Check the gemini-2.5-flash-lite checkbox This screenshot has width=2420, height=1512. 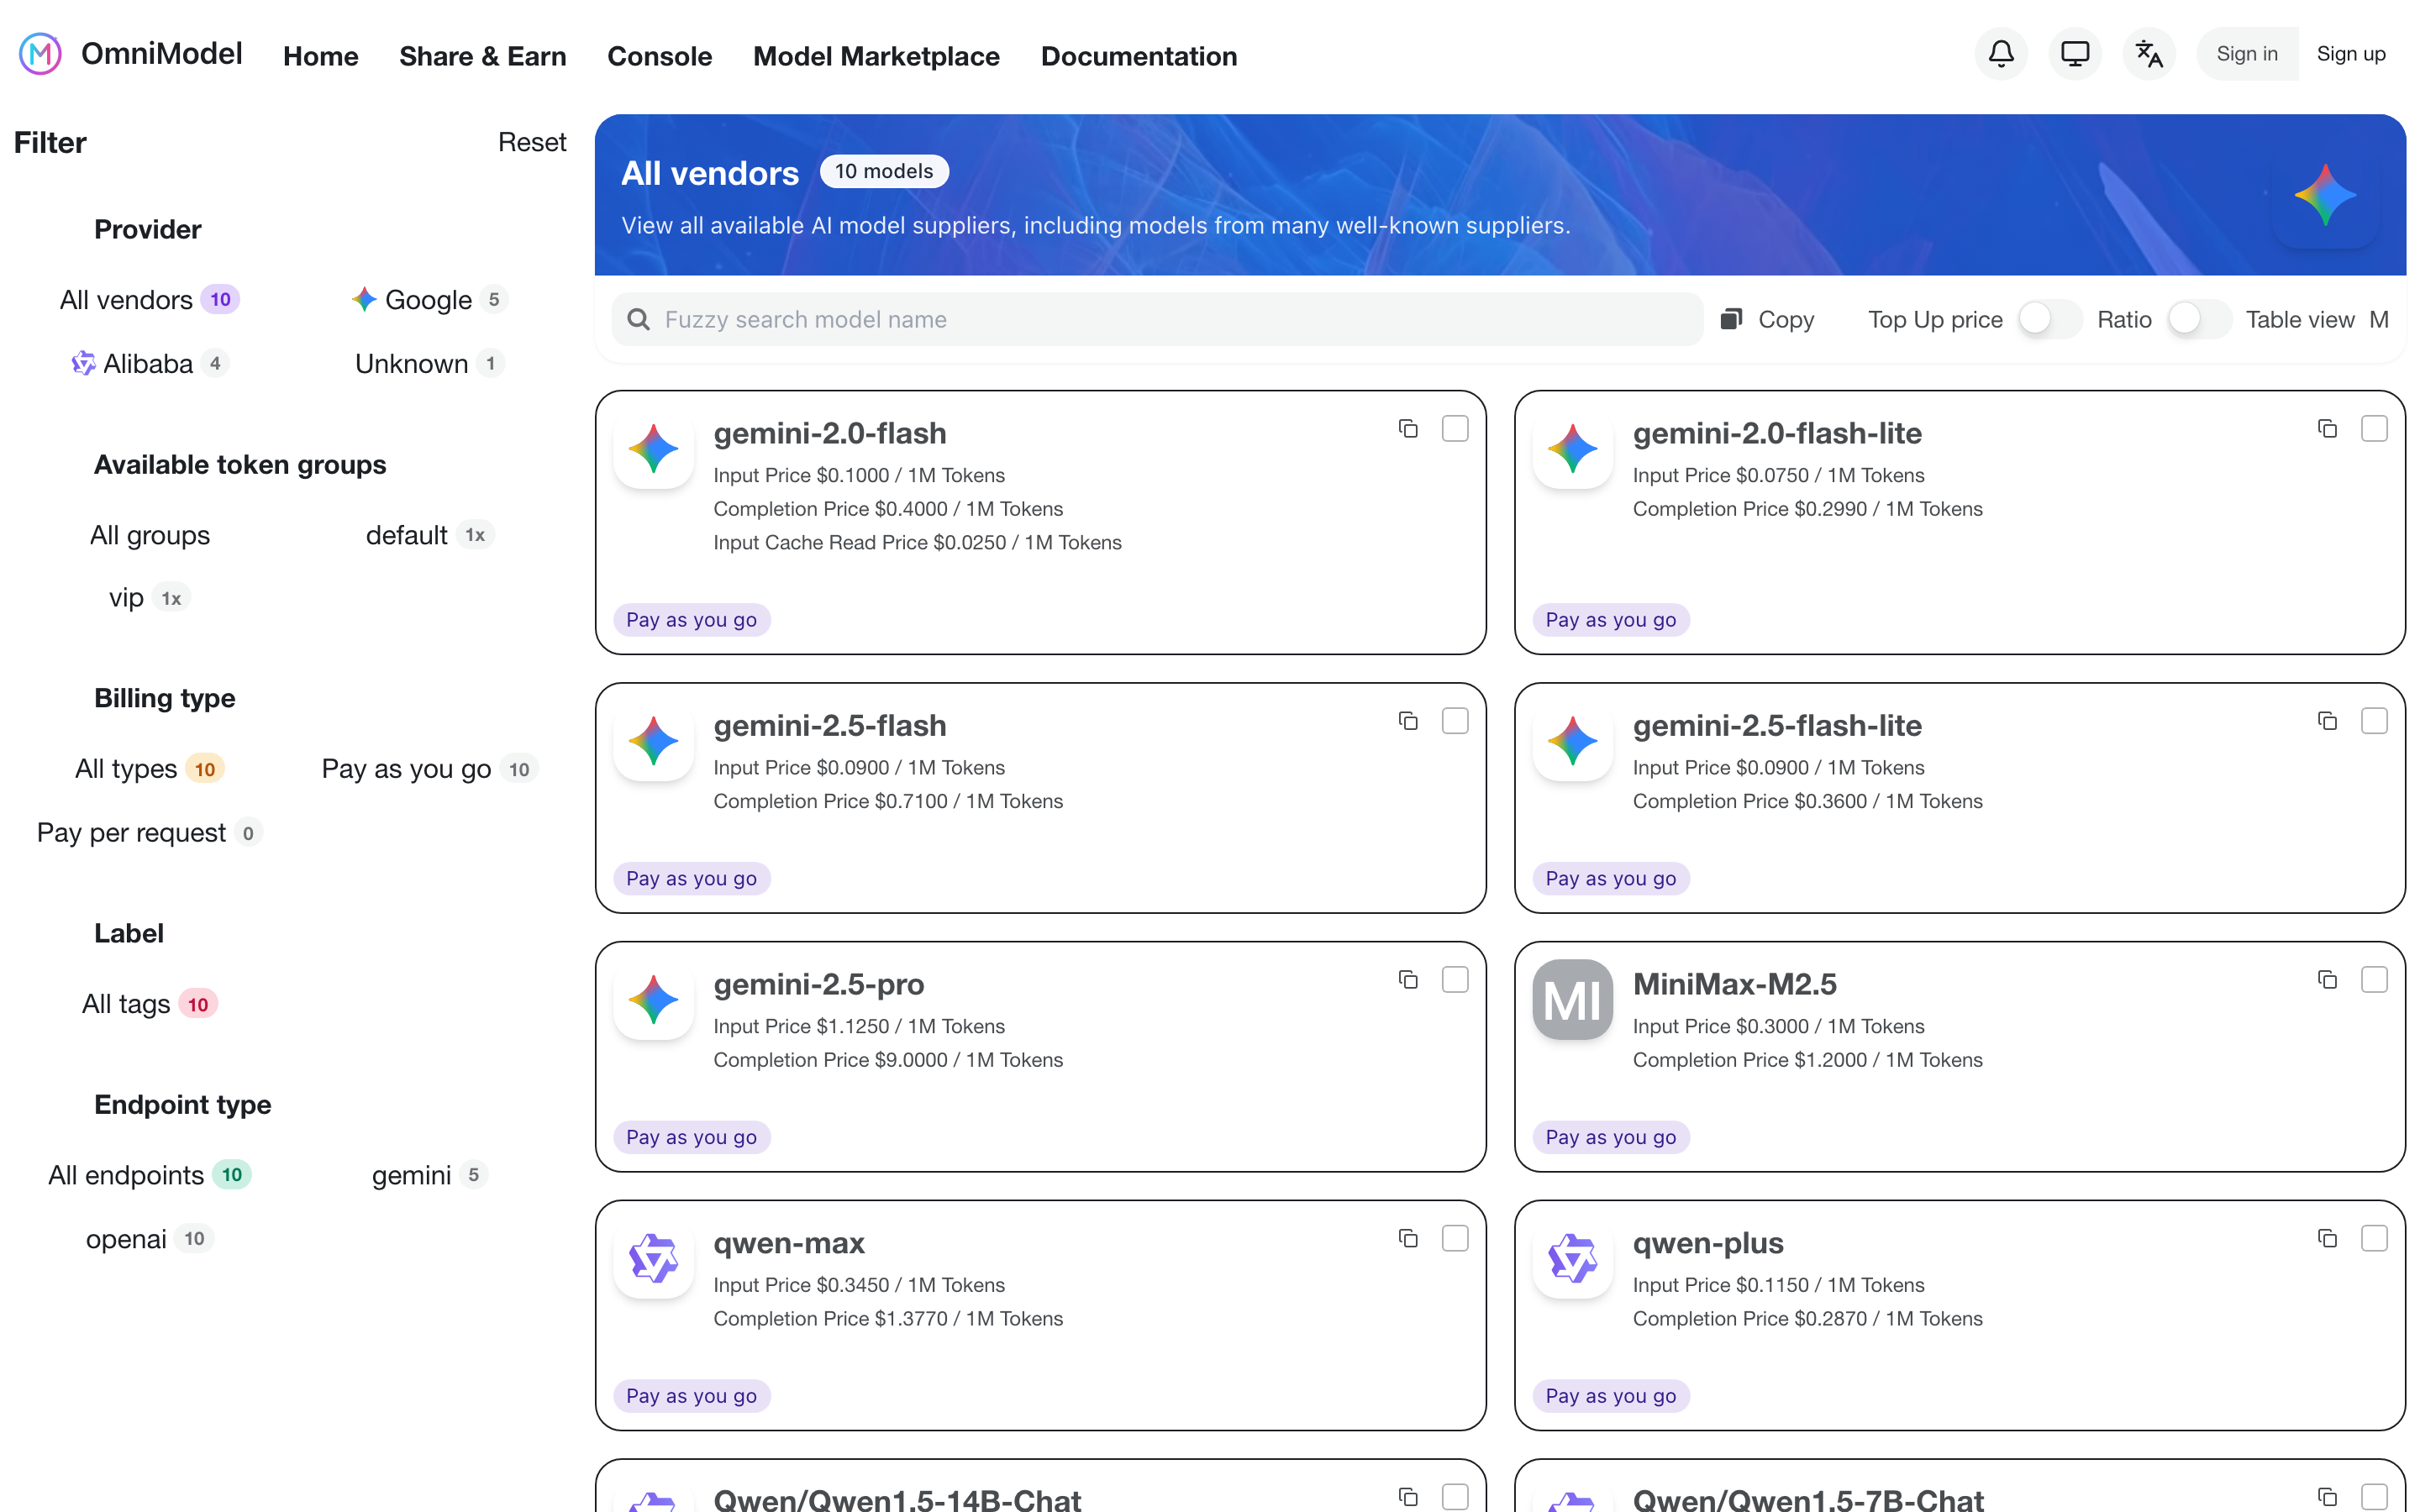tap(2374, 721)
